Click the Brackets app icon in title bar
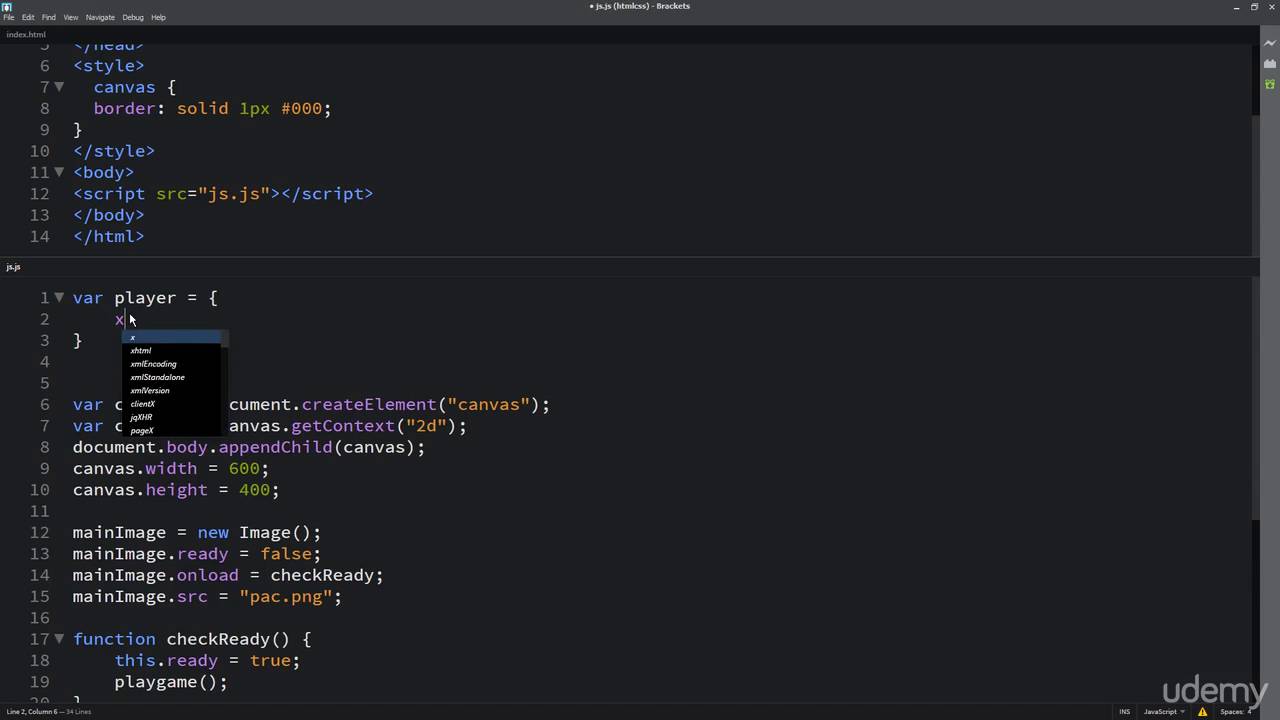The height and width of the screenshot is (720, 1280). pos(7,6)
